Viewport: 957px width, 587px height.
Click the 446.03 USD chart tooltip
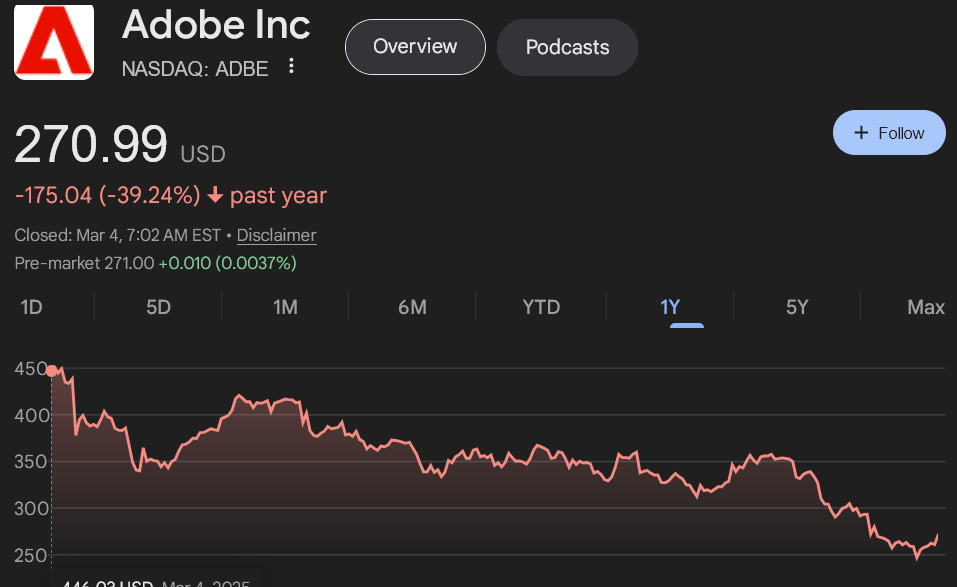pos(155,581)
